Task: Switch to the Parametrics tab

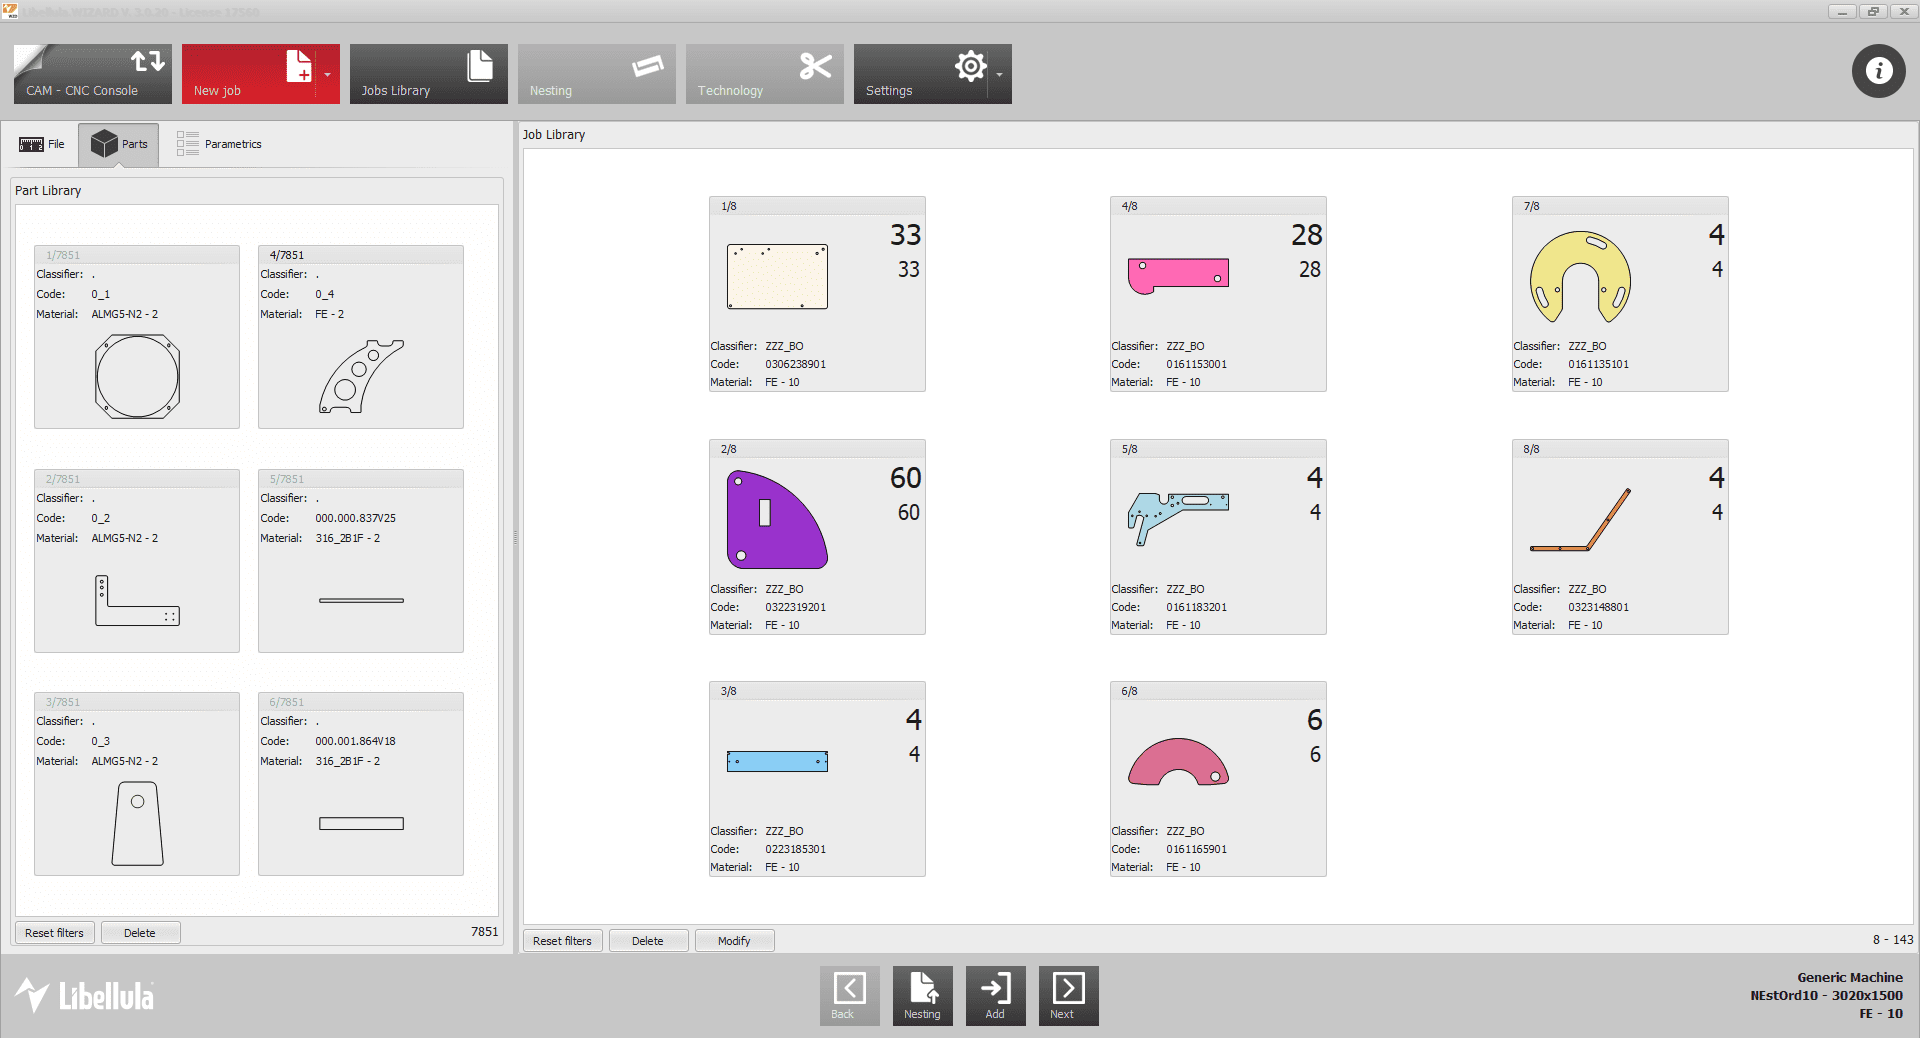Action: [x=219, y=144]
